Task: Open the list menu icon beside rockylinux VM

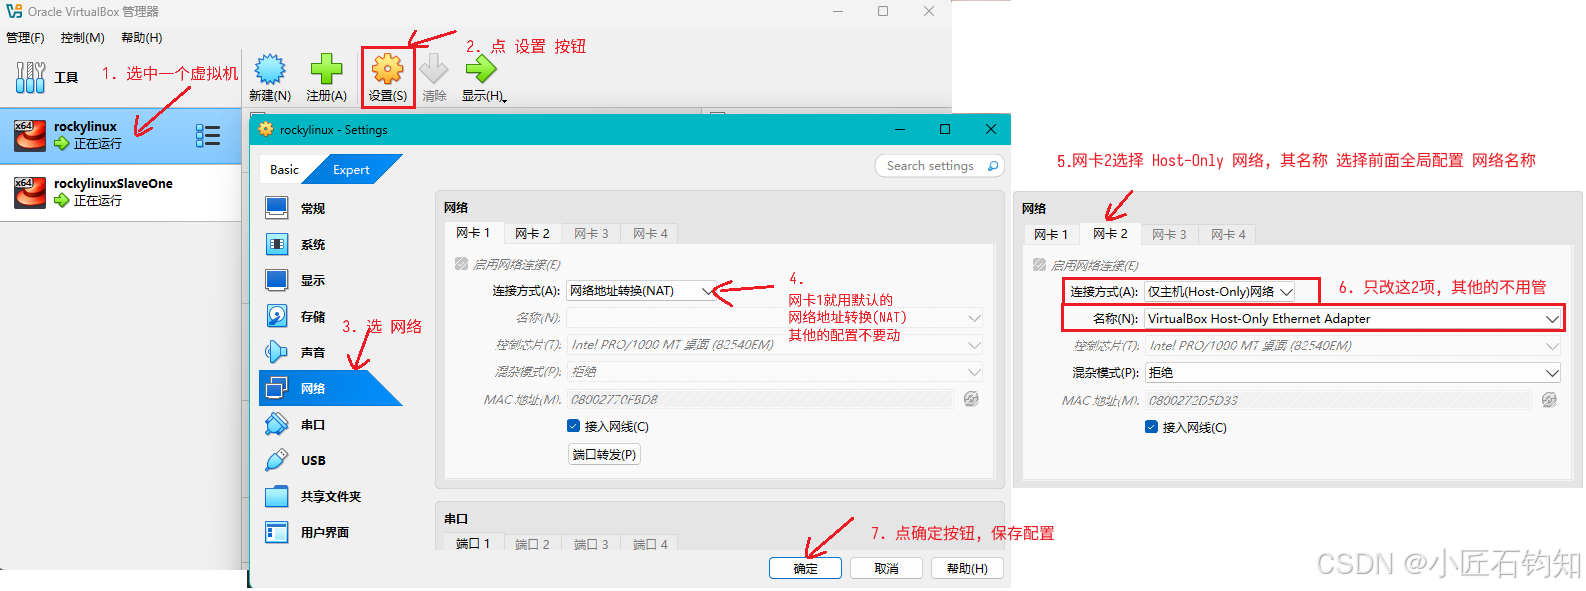Action: [x=208, y=136]
